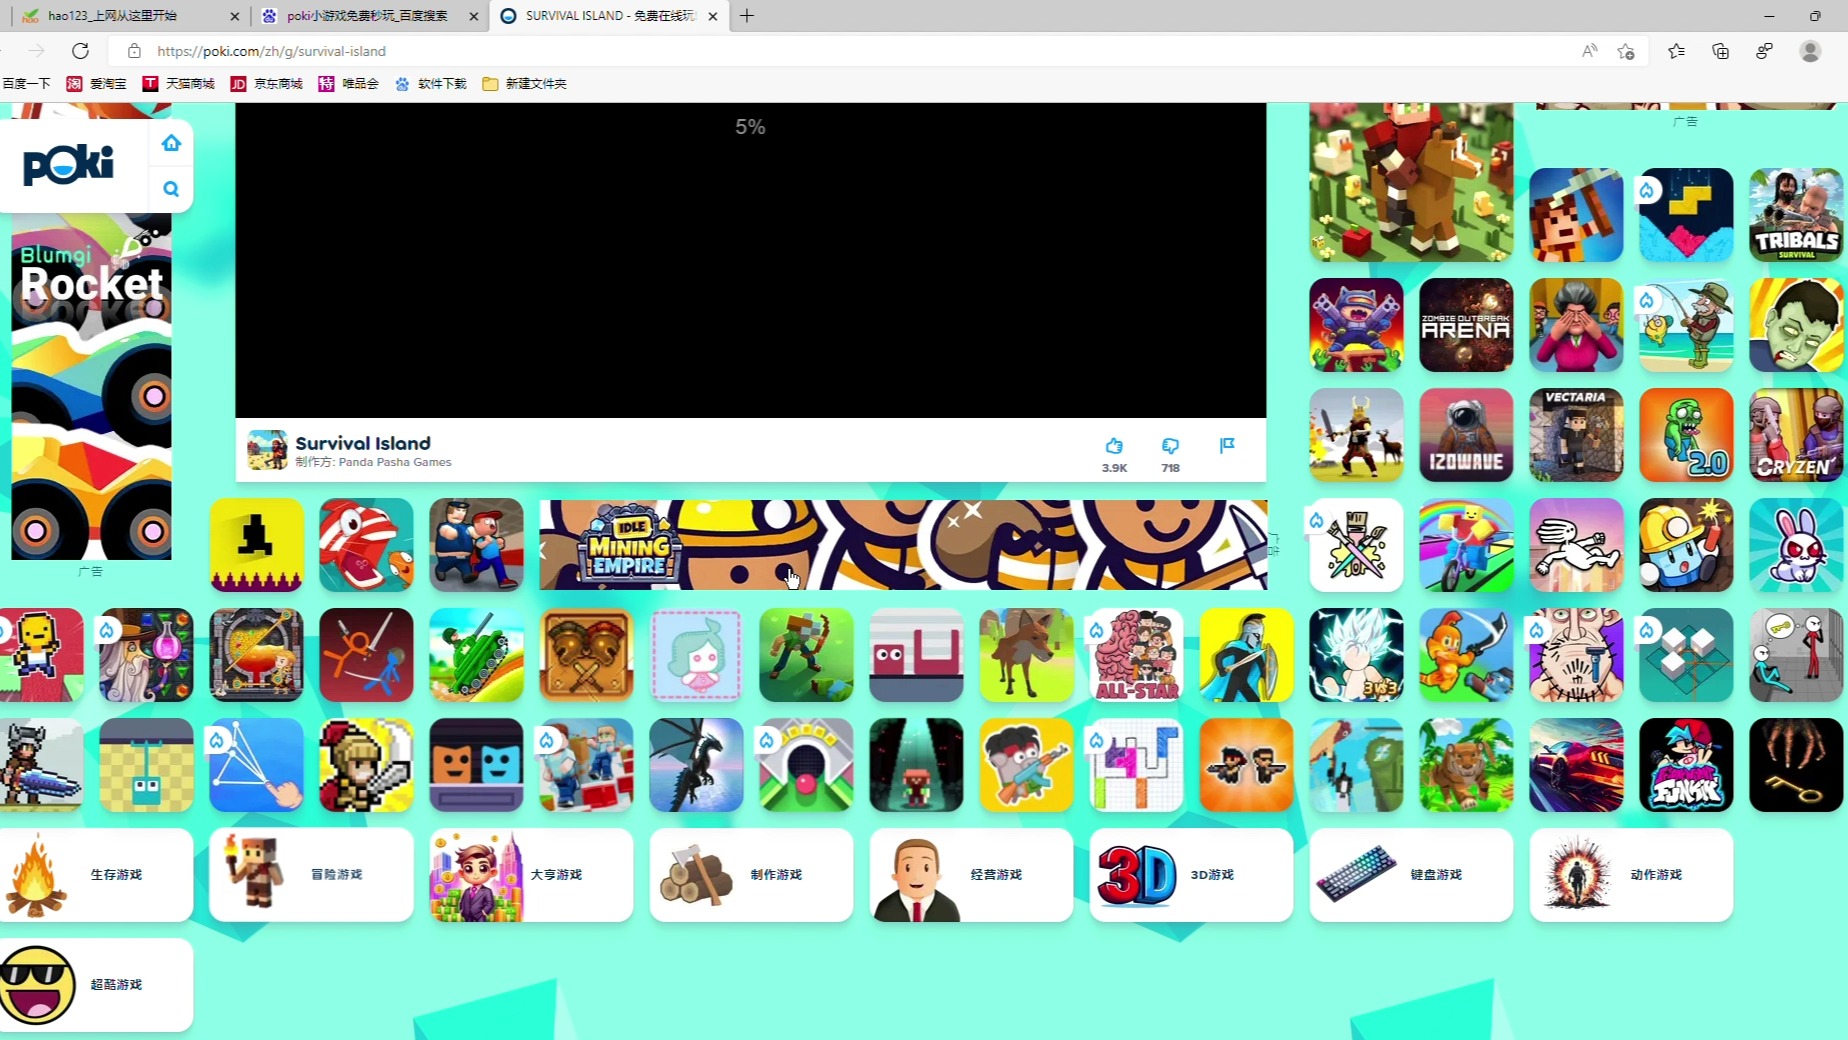Screen dimensions: 1848x1040
Task: Open the black dragon game thumbnail
Action: [696, 765]
